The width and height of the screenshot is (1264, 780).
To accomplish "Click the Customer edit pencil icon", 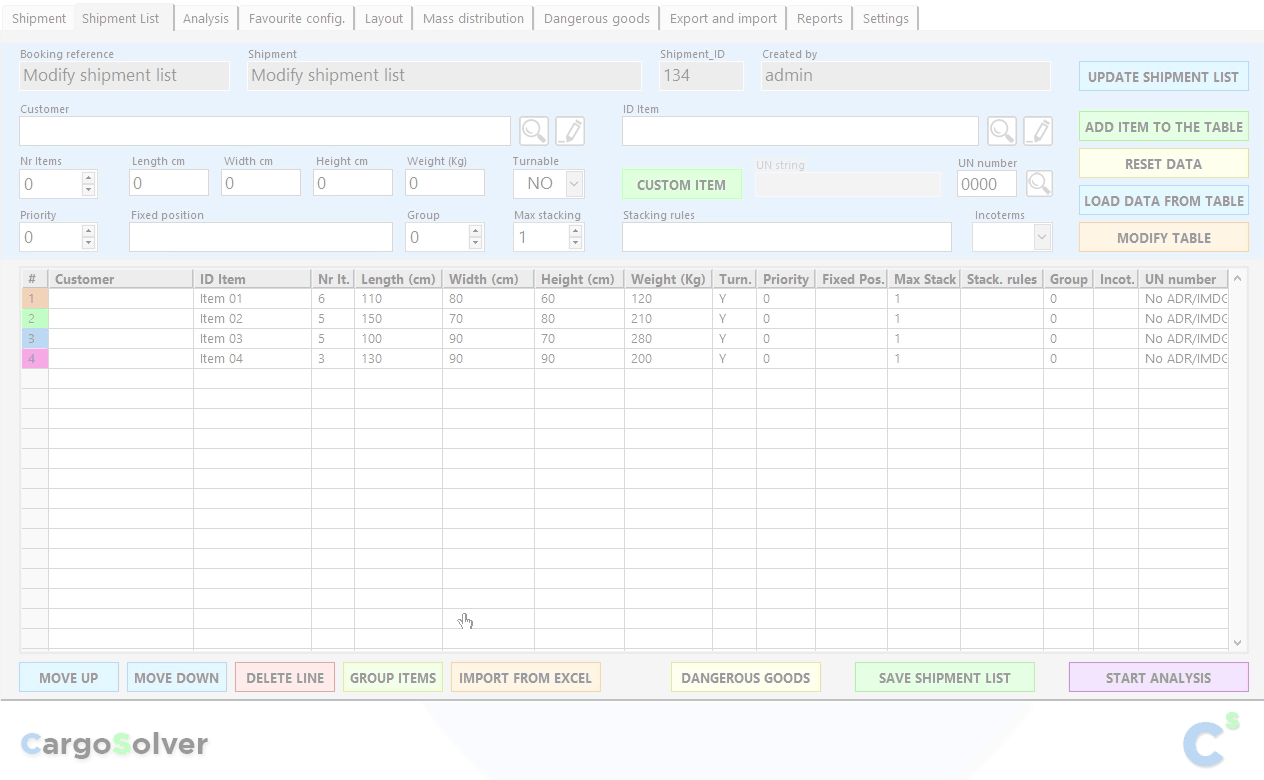I will (570, 131).
